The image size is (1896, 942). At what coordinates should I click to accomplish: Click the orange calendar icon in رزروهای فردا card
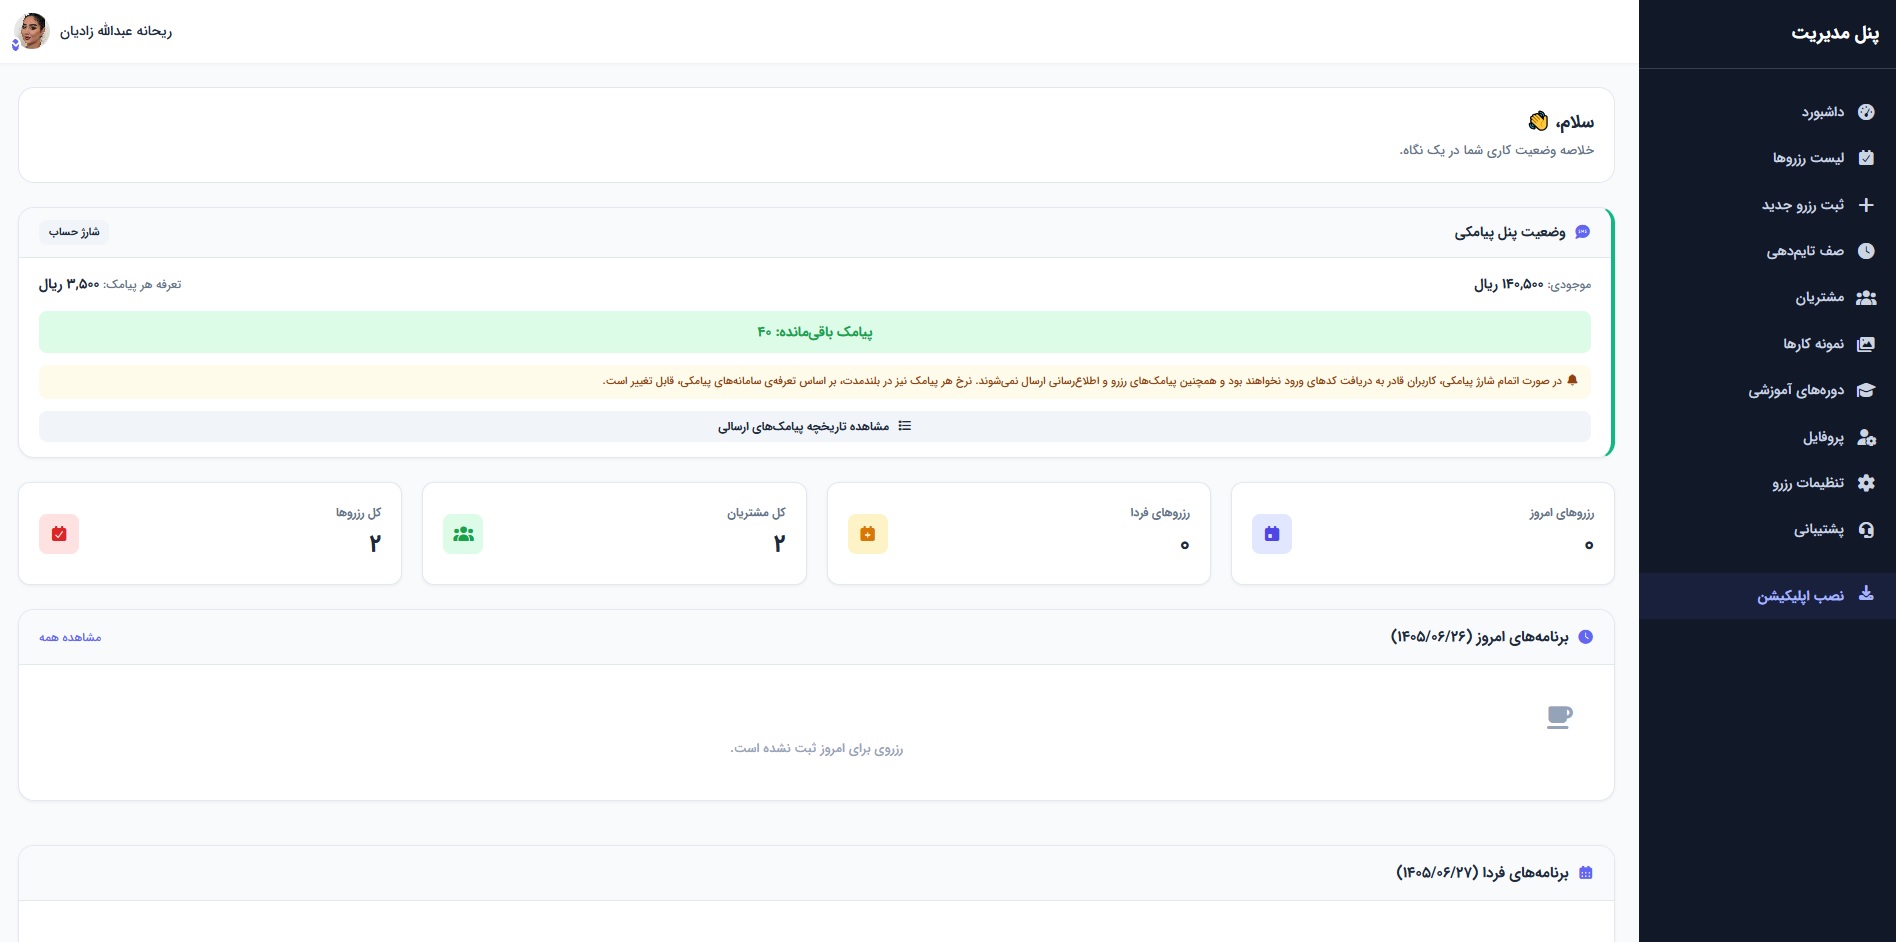coord(868,534)
